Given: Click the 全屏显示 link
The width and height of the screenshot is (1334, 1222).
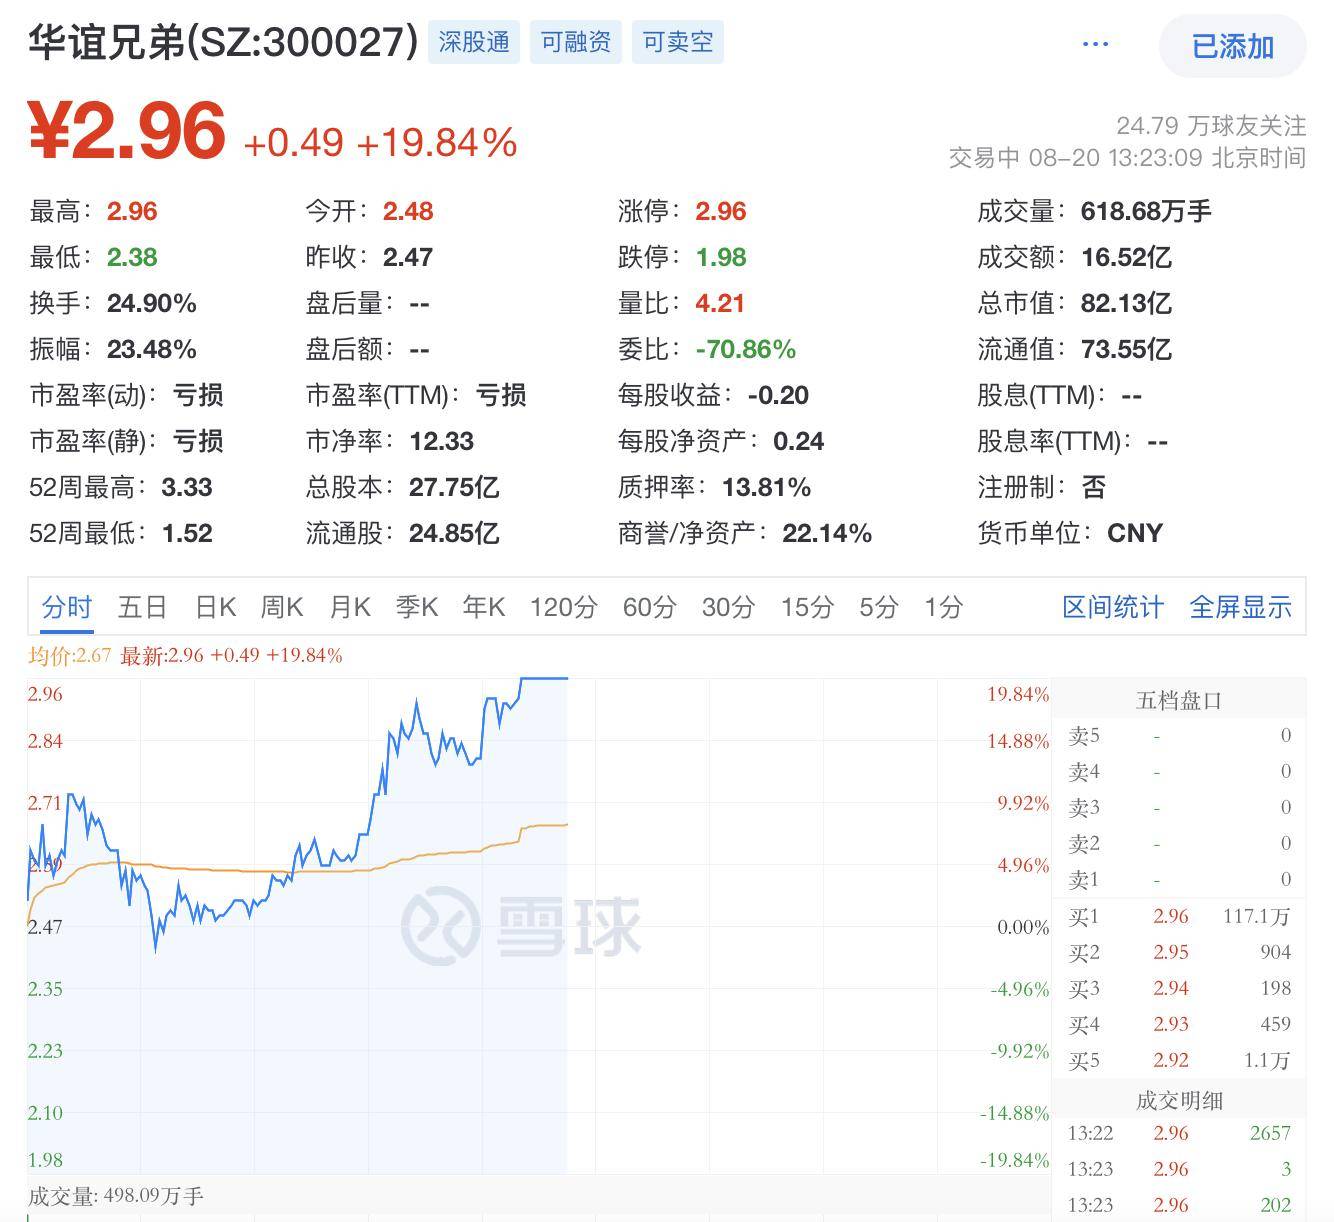Looking at the screenshot, I should coord(1241,607).
